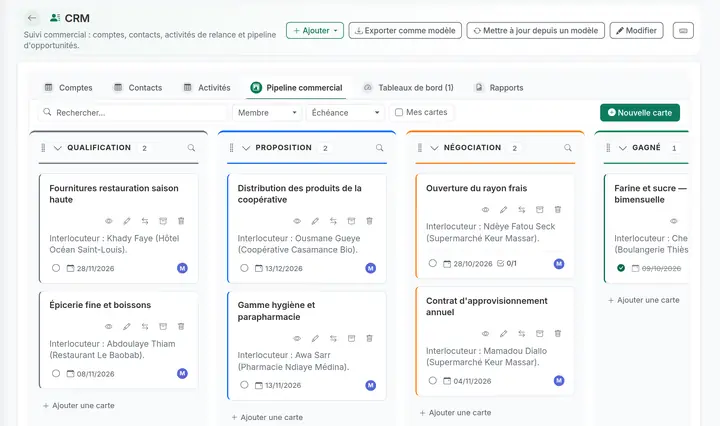The height and width of the screenshot is (426, 720).
Task: Click the 28/11/2026 due date
Action: 90,268
